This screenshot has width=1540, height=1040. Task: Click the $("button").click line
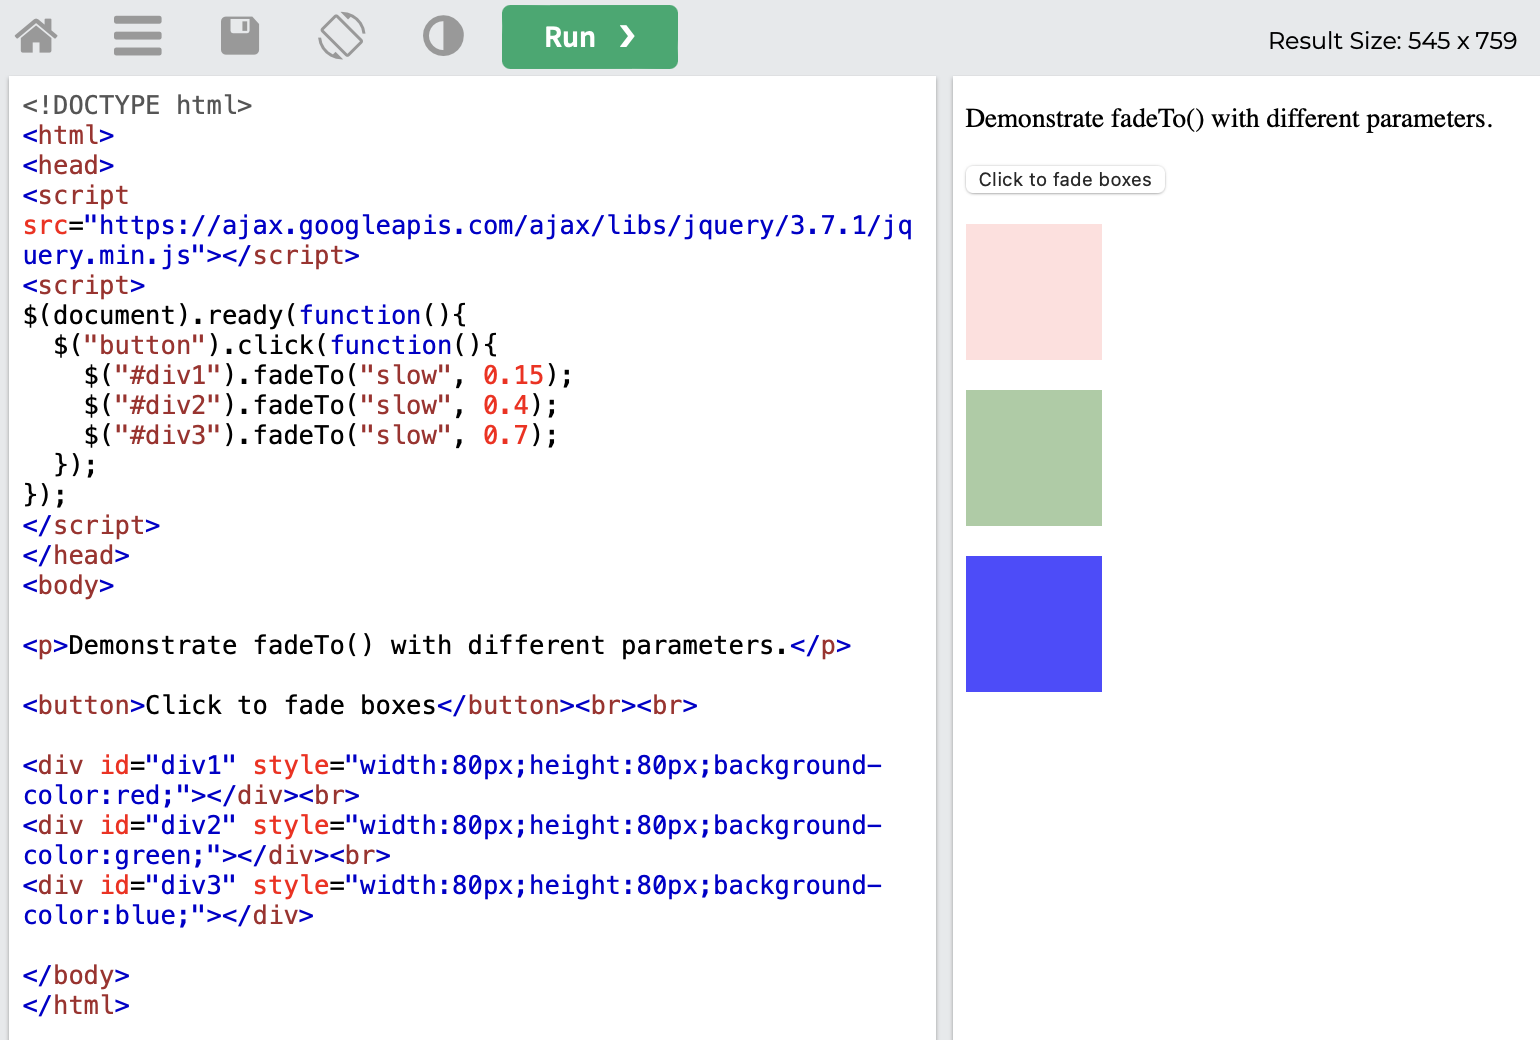click(x=275, y=345)
